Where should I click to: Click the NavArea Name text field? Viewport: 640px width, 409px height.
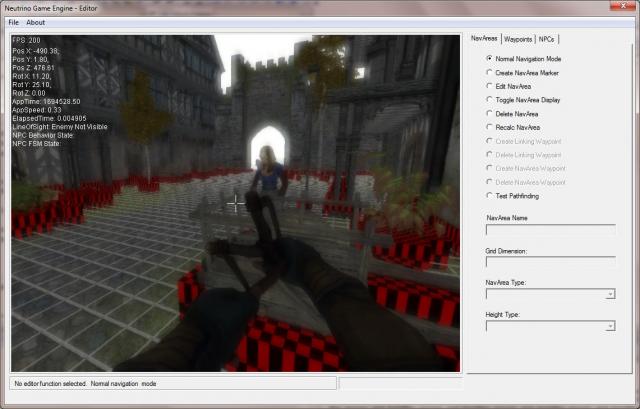[550, 230]
